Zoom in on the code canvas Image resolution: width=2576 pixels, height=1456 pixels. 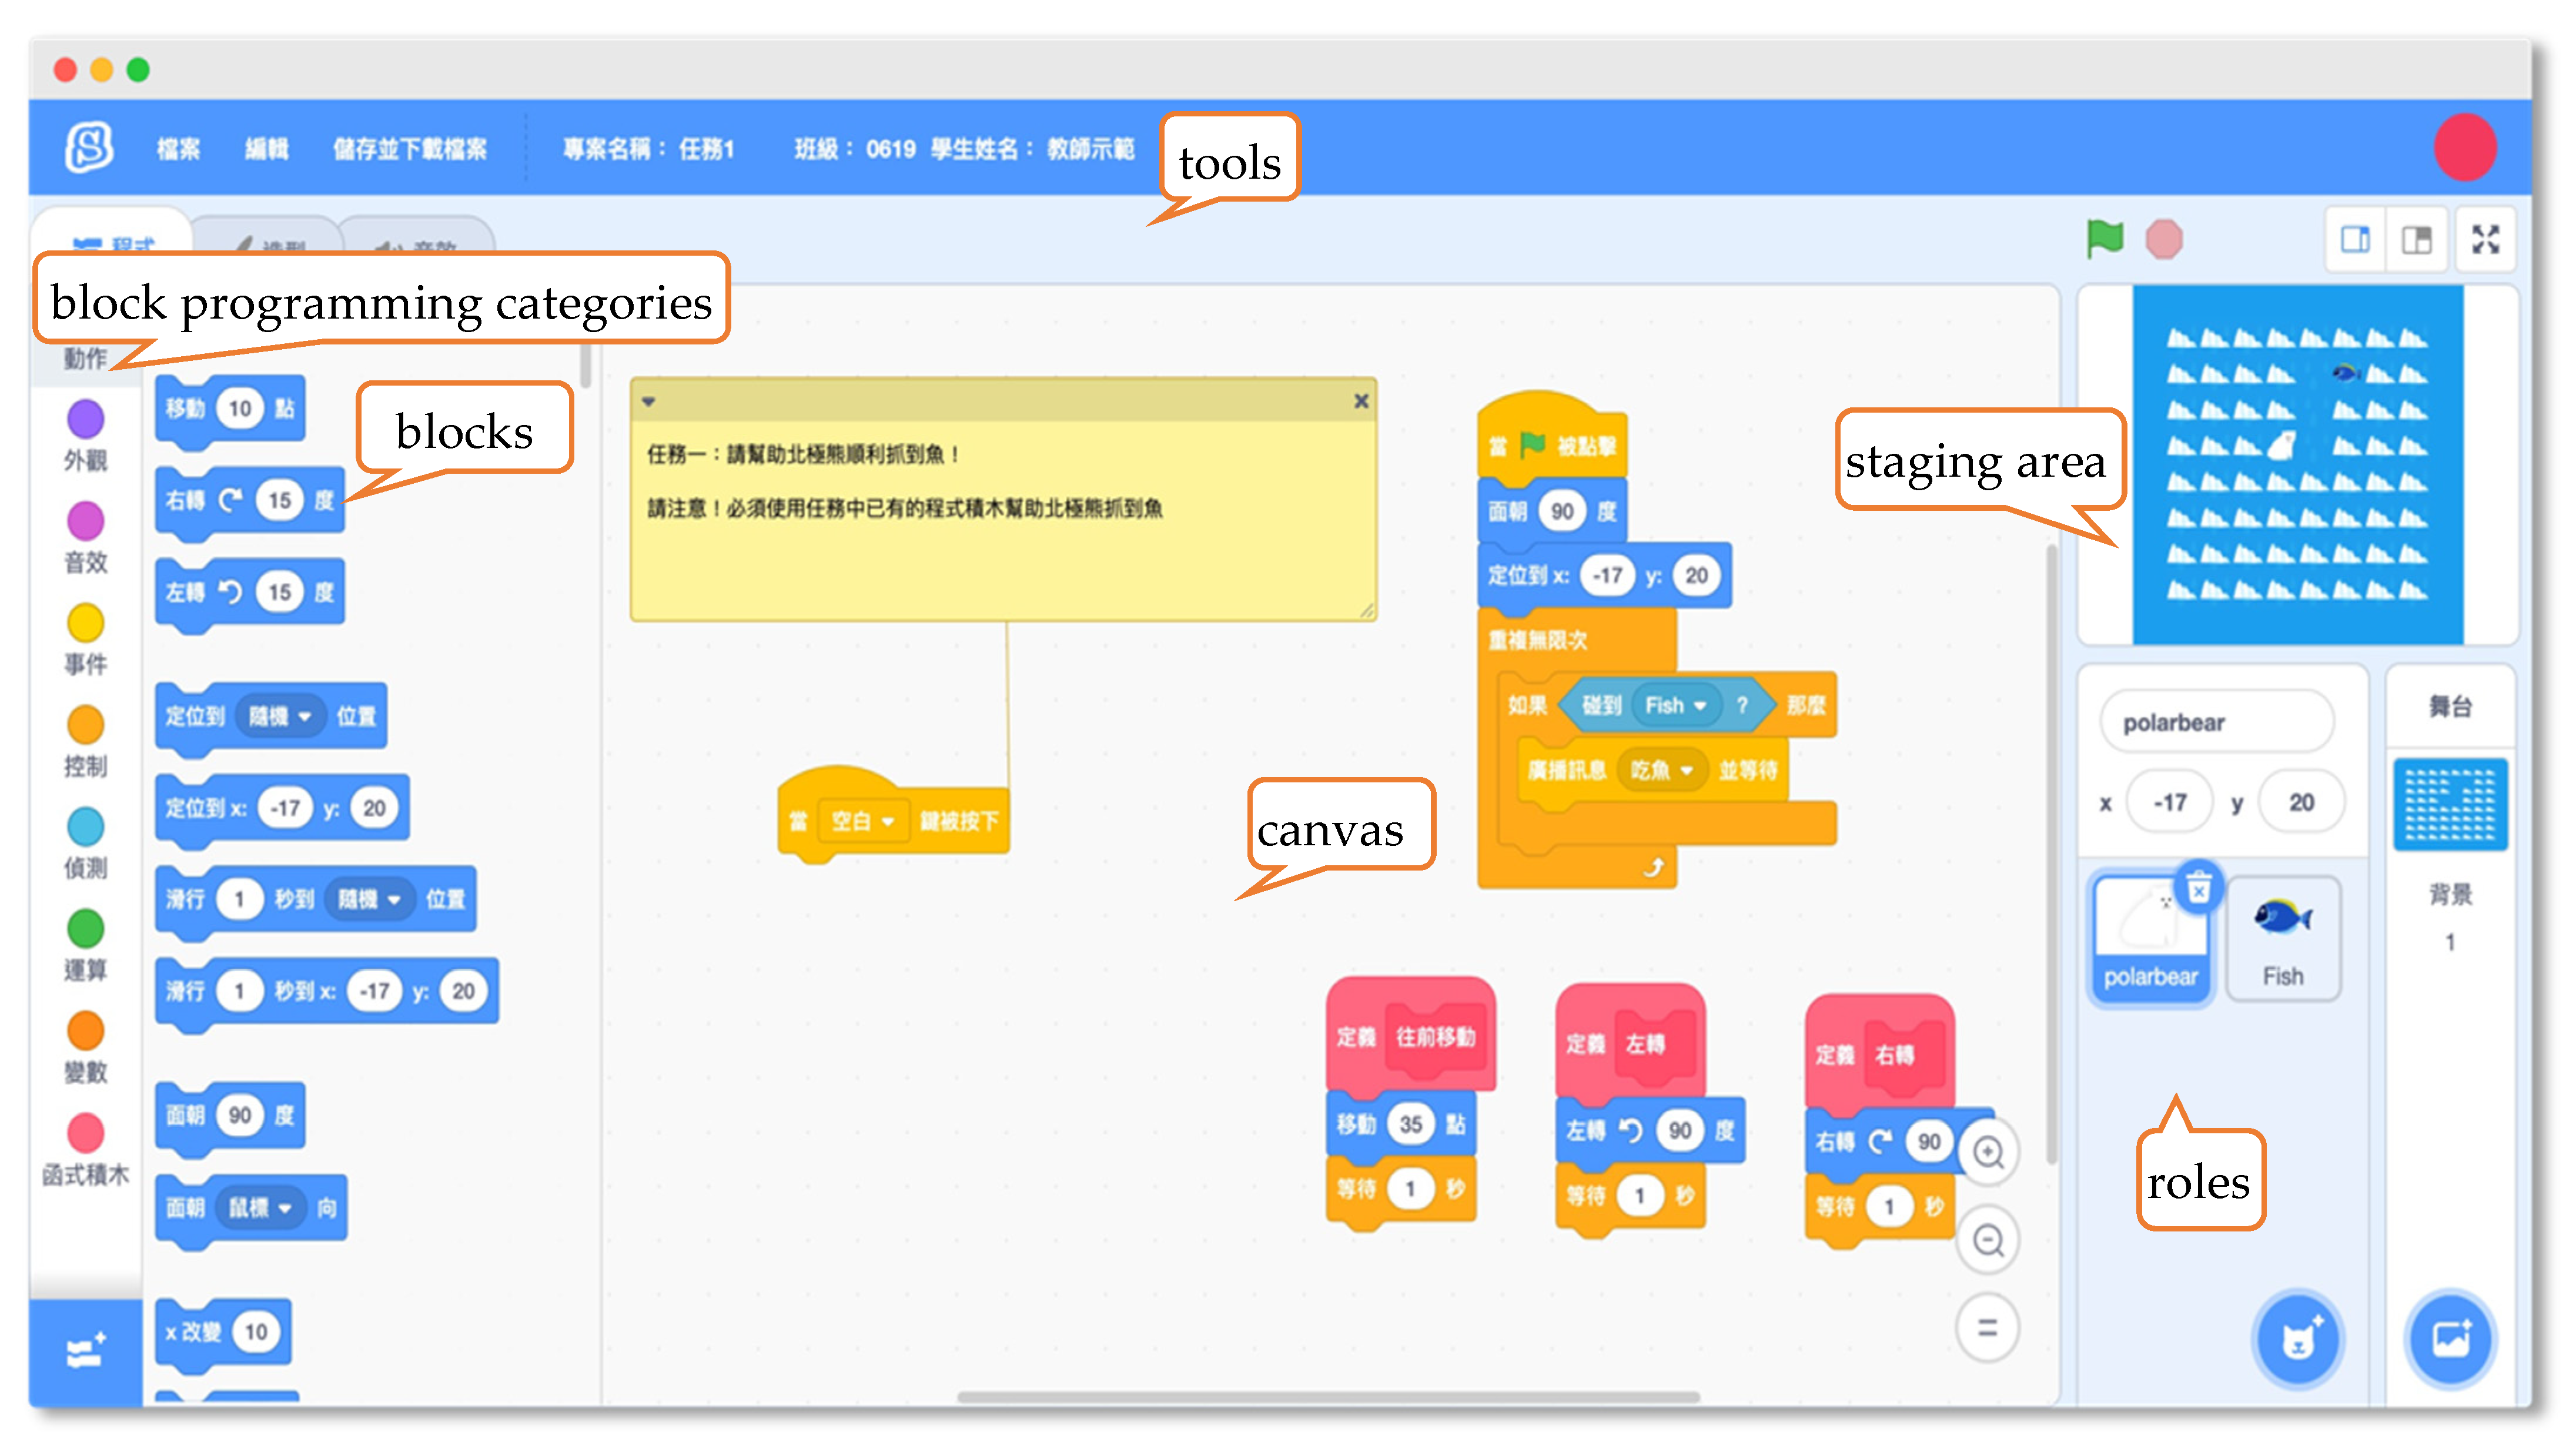1988,1153
